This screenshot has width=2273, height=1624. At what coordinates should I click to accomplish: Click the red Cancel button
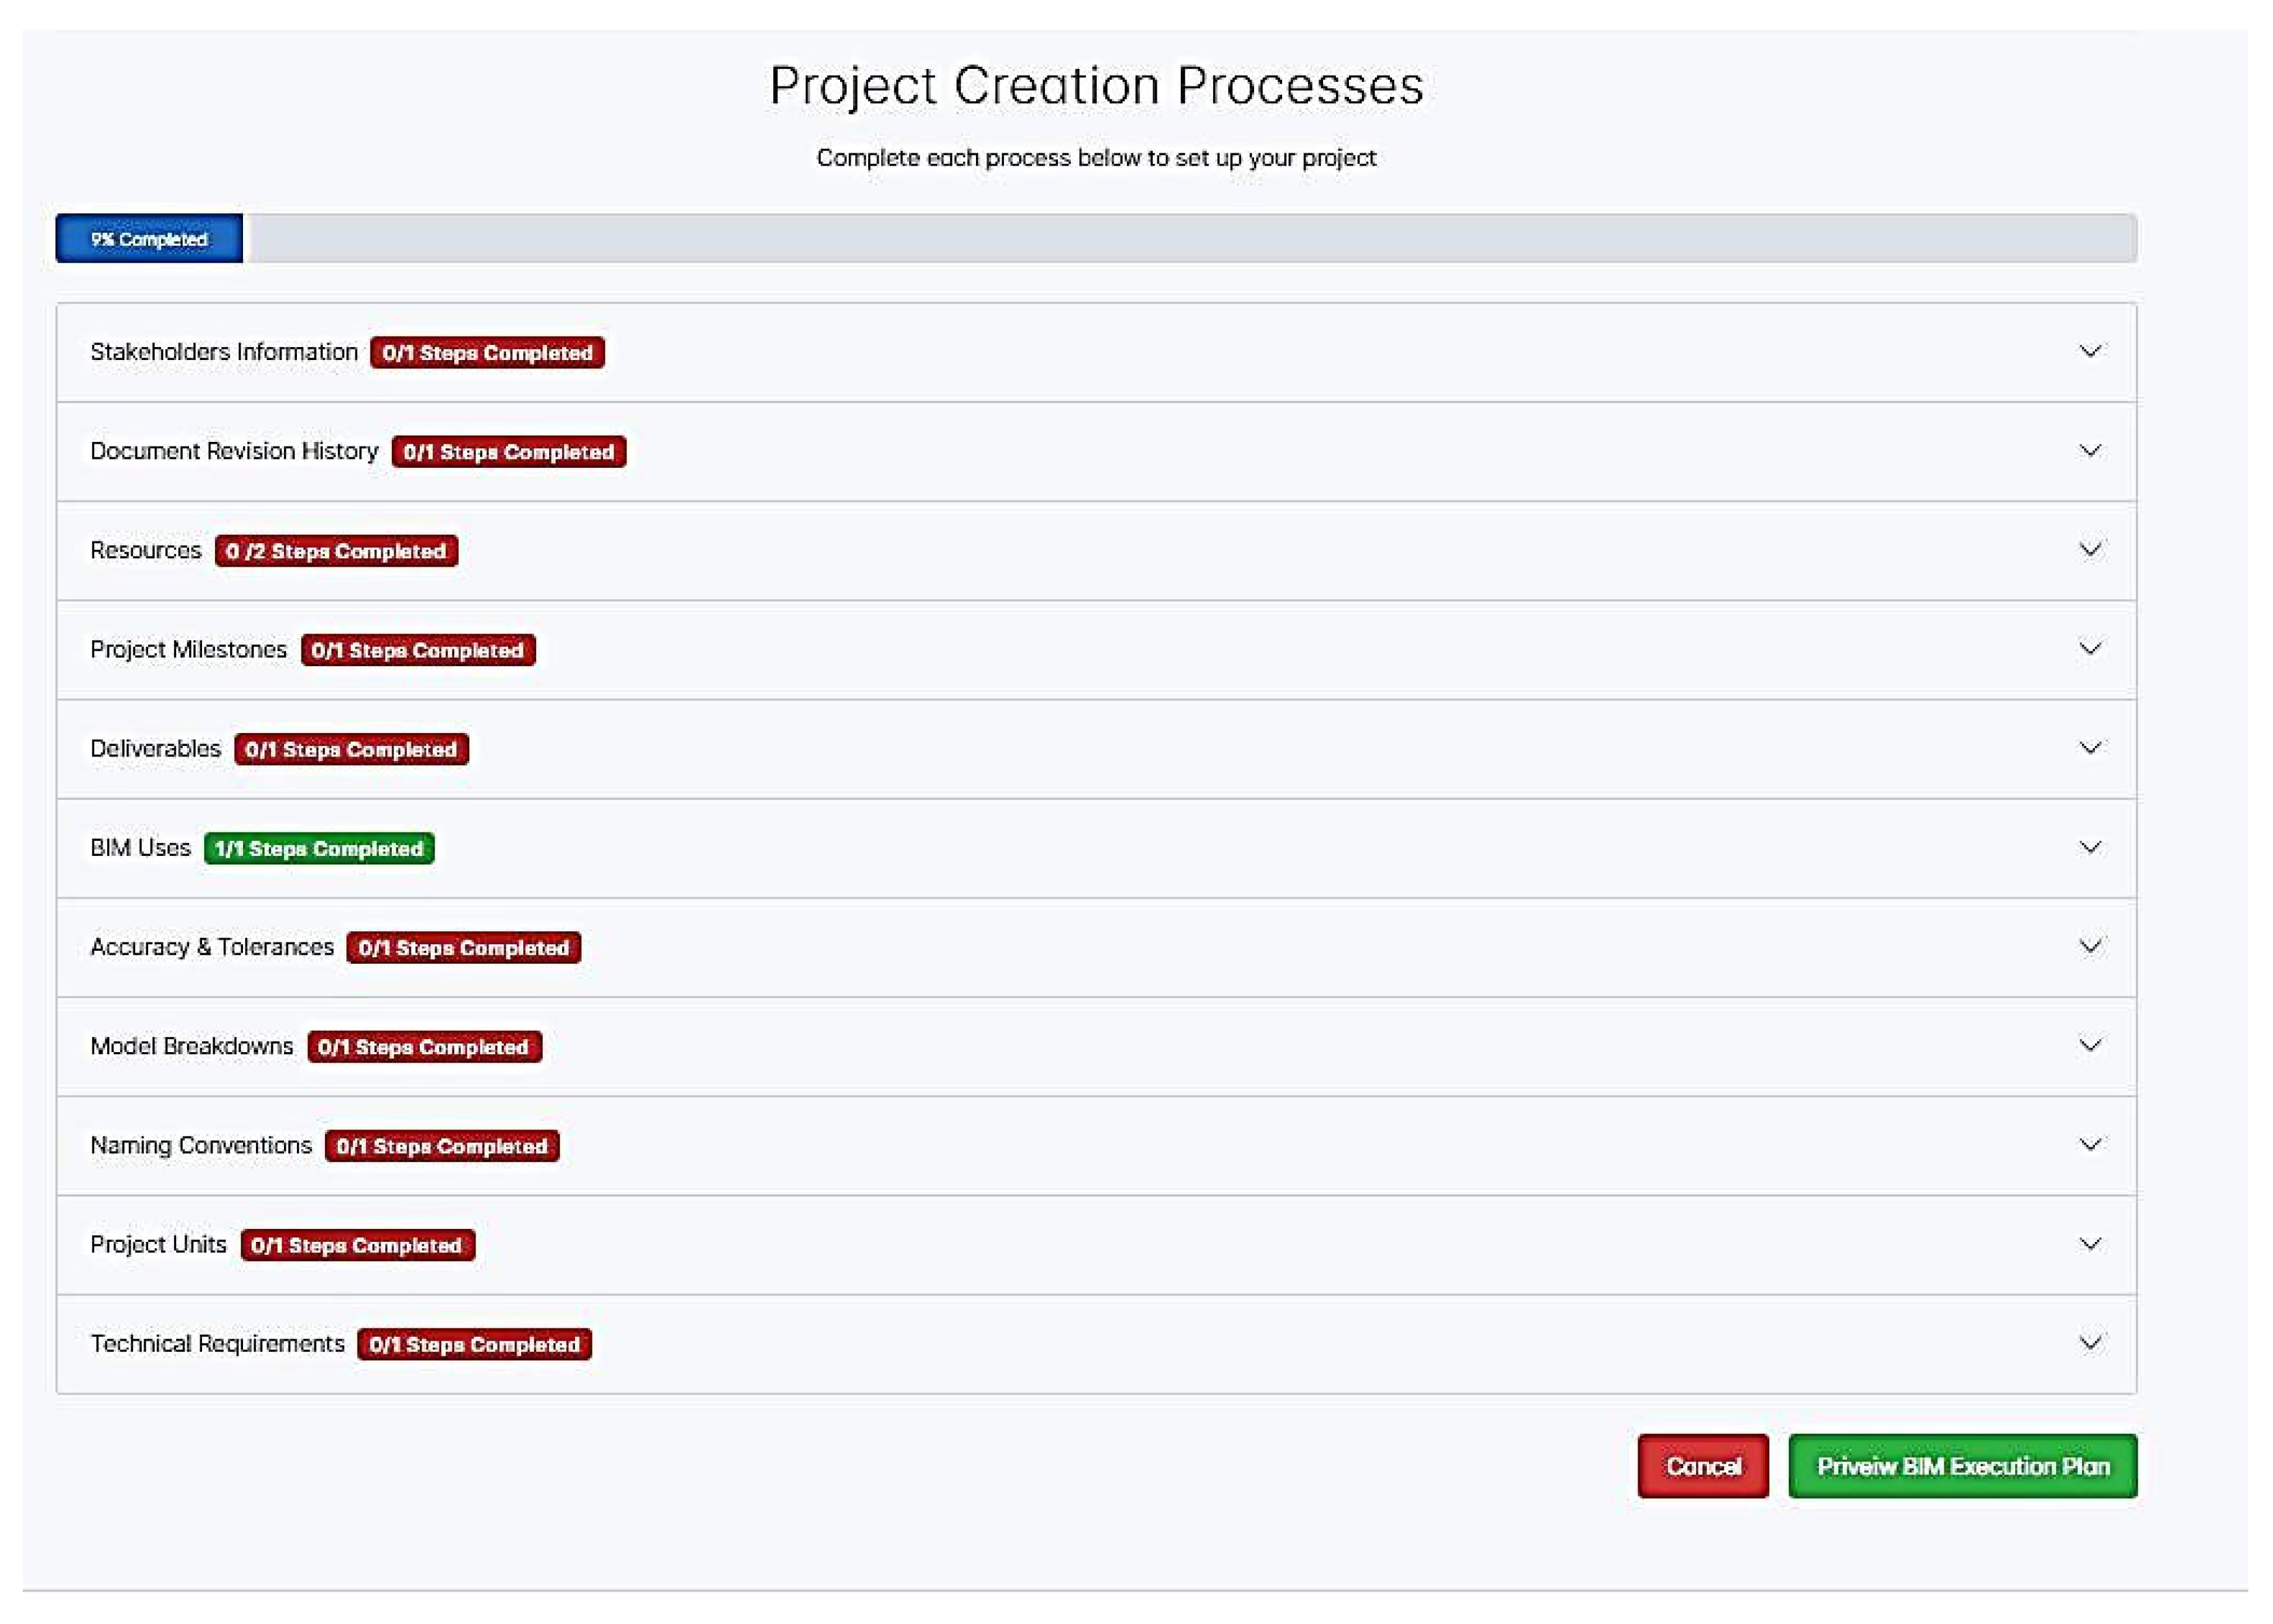pos(1702,1466)
